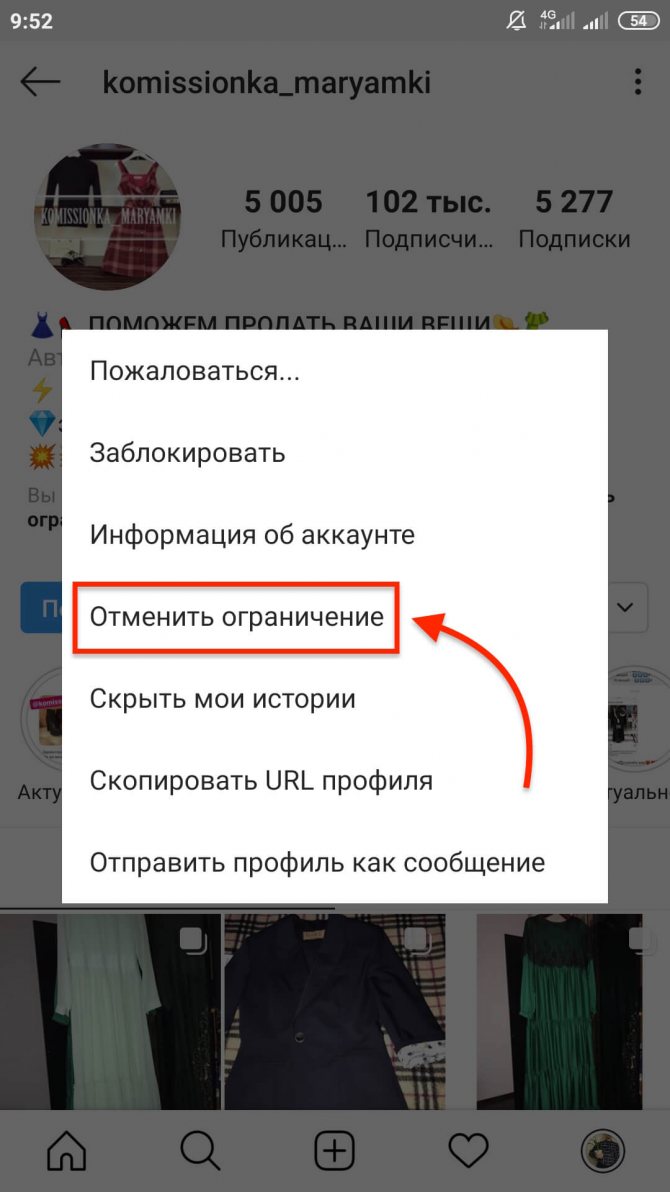The image size is (670, 1192).
Task: Tap the new post plus icon
Action: pyautogui.click(x=335, y=1150)
